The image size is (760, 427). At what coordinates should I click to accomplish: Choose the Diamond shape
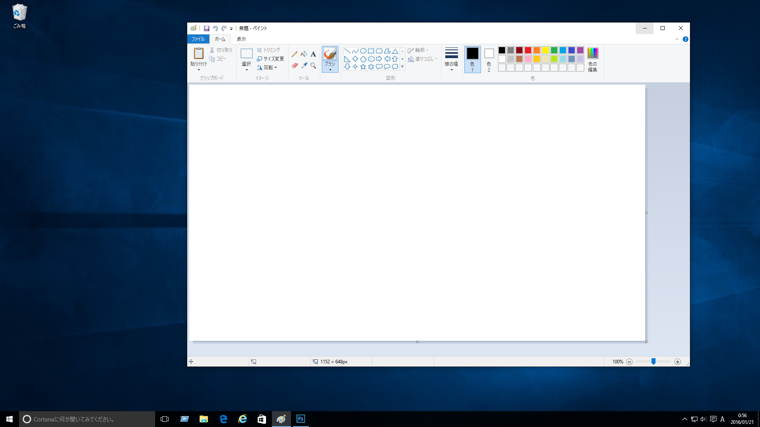pos(355,59)
